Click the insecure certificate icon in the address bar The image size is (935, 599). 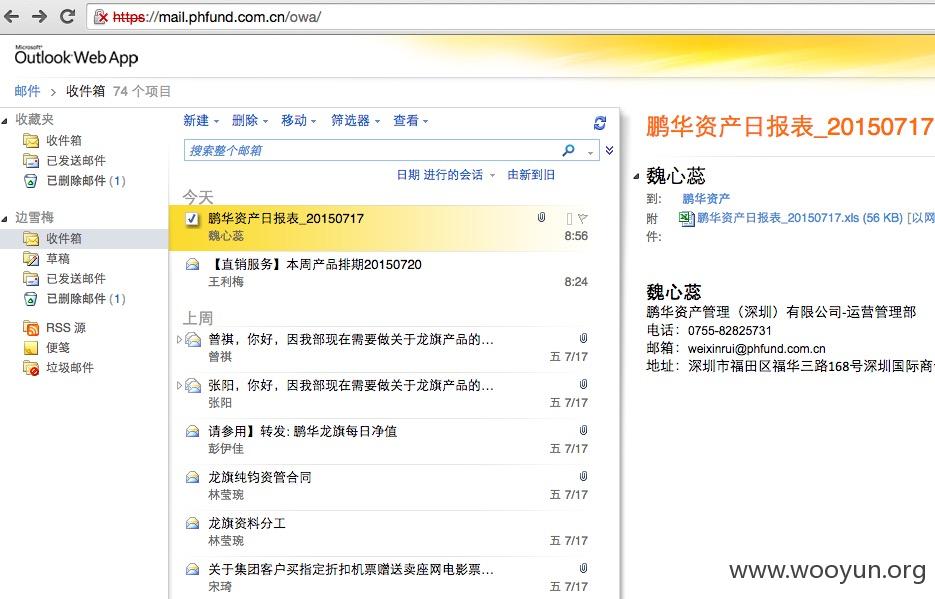(x=101, y=17)
